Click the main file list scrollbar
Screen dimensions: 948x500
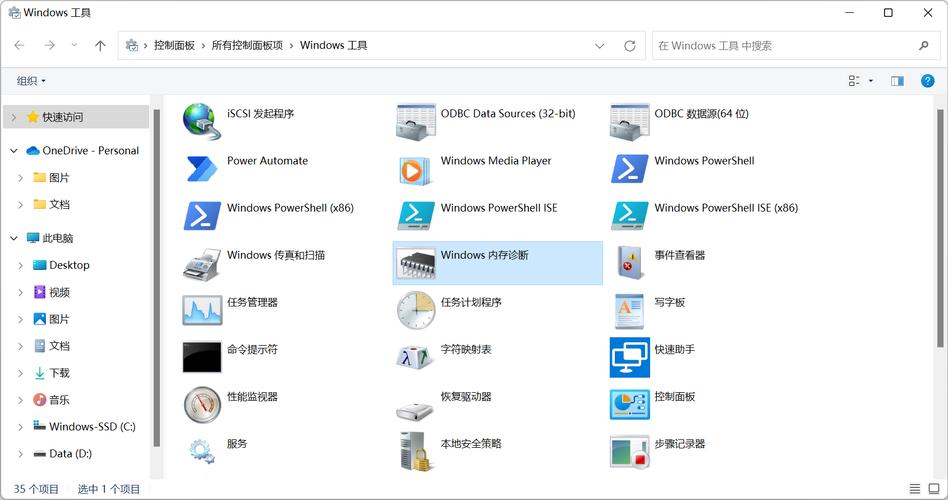940,228
